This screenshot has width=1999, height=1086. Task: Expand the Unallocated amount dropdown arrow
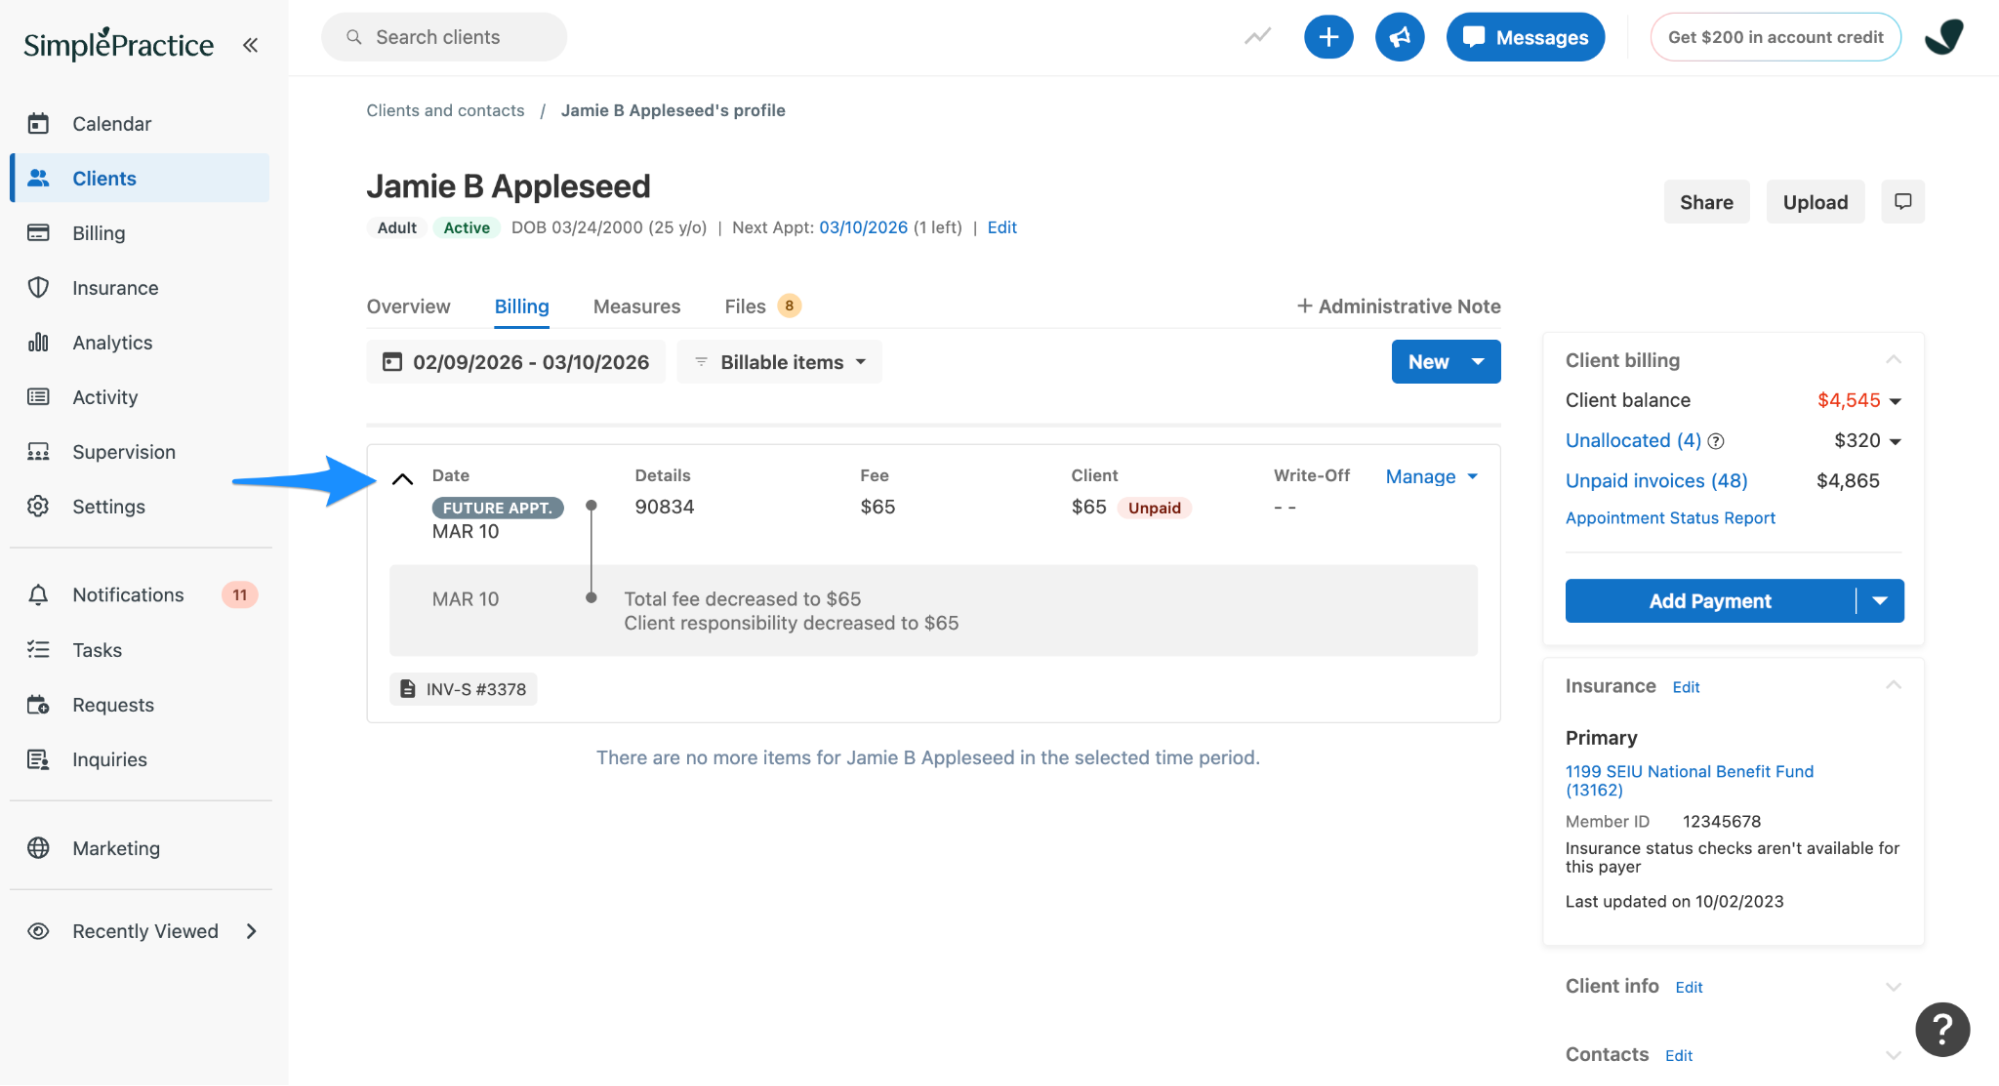click(x=1895, y=441)
